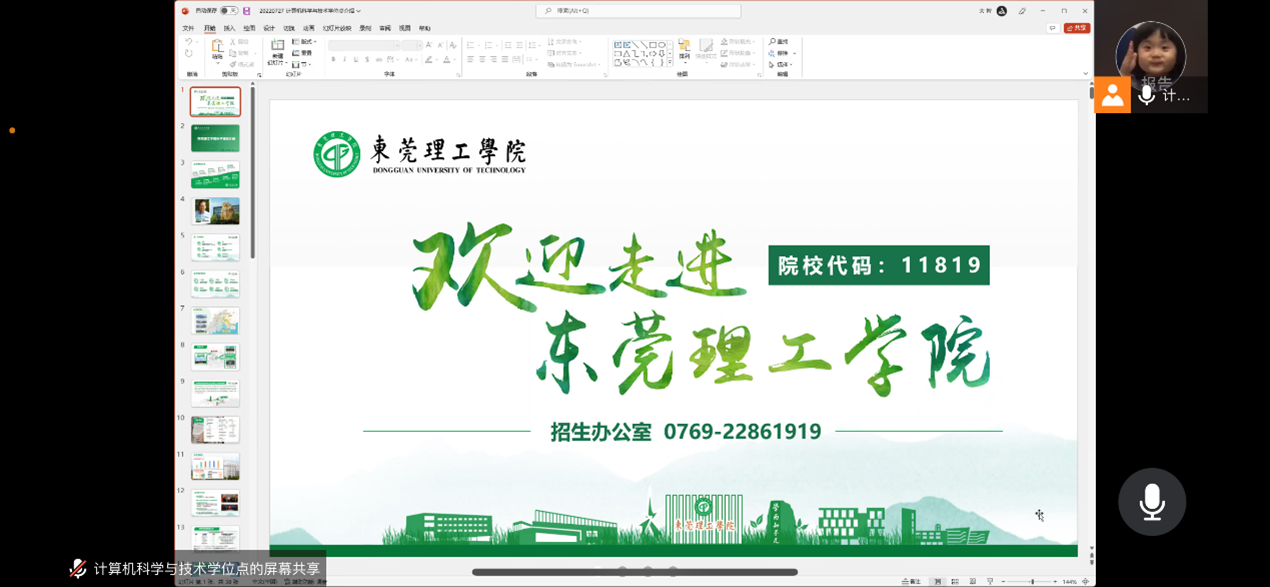The width and height of the screenshot is (1270, 587).
Task: Open the font name dropdown
Action: 374,45
